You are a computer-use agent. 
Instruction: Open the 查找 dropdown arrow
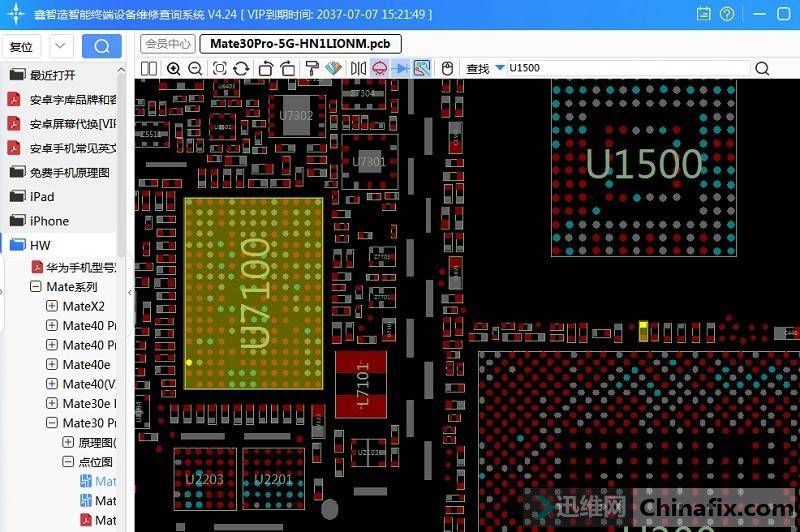[498, 68]
